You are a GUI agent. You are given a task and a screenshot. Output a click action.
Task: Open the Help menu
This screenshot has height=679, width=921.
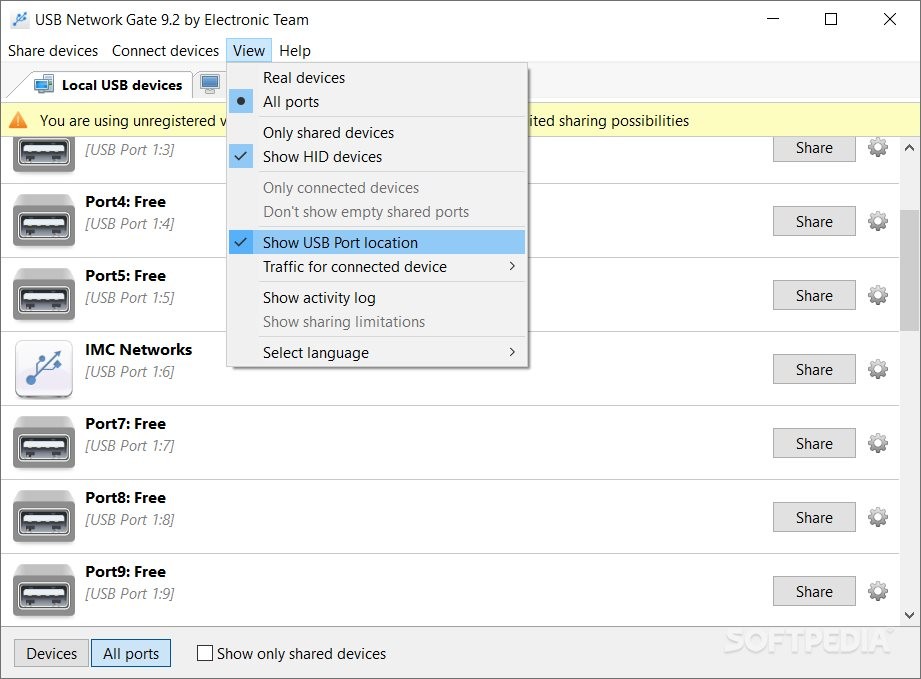click(x=295, y=51)
